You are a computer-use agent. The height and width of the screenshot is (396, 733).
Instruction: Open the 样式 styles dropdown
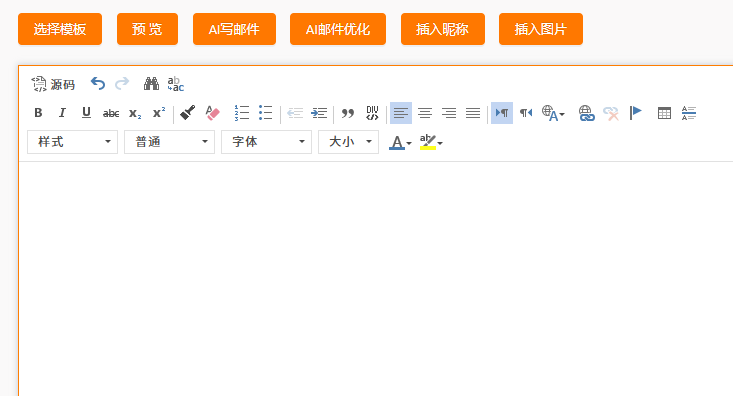click(x=72, y=142)
